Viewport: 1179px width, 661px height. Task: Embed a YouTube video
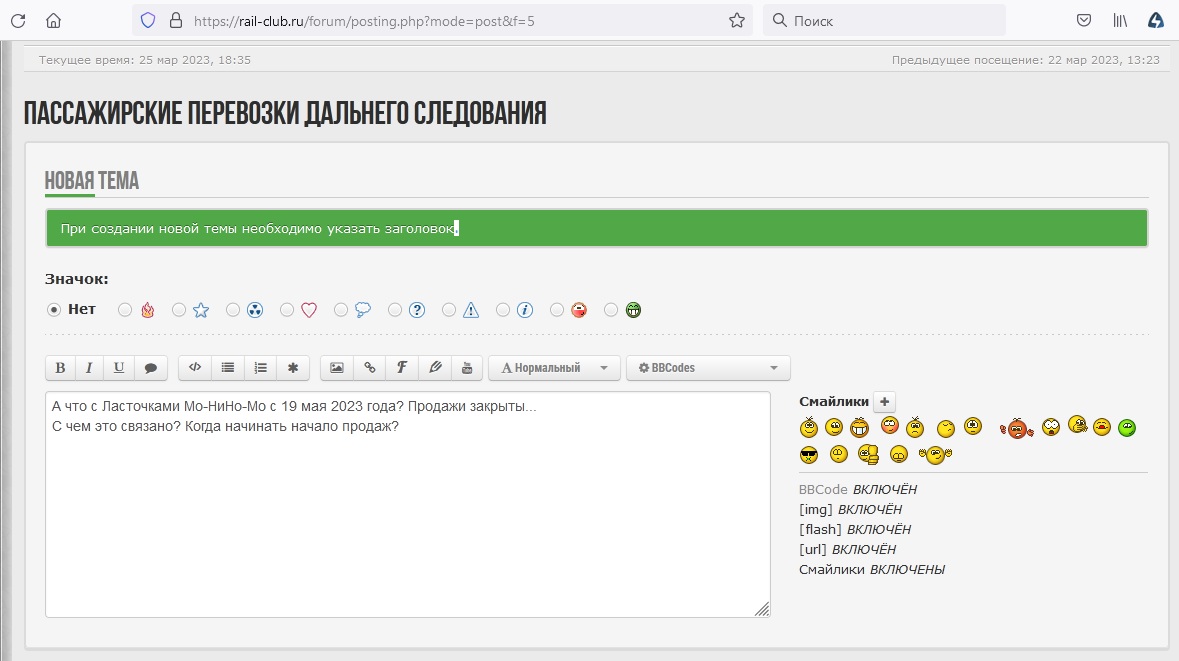[466, 368]
